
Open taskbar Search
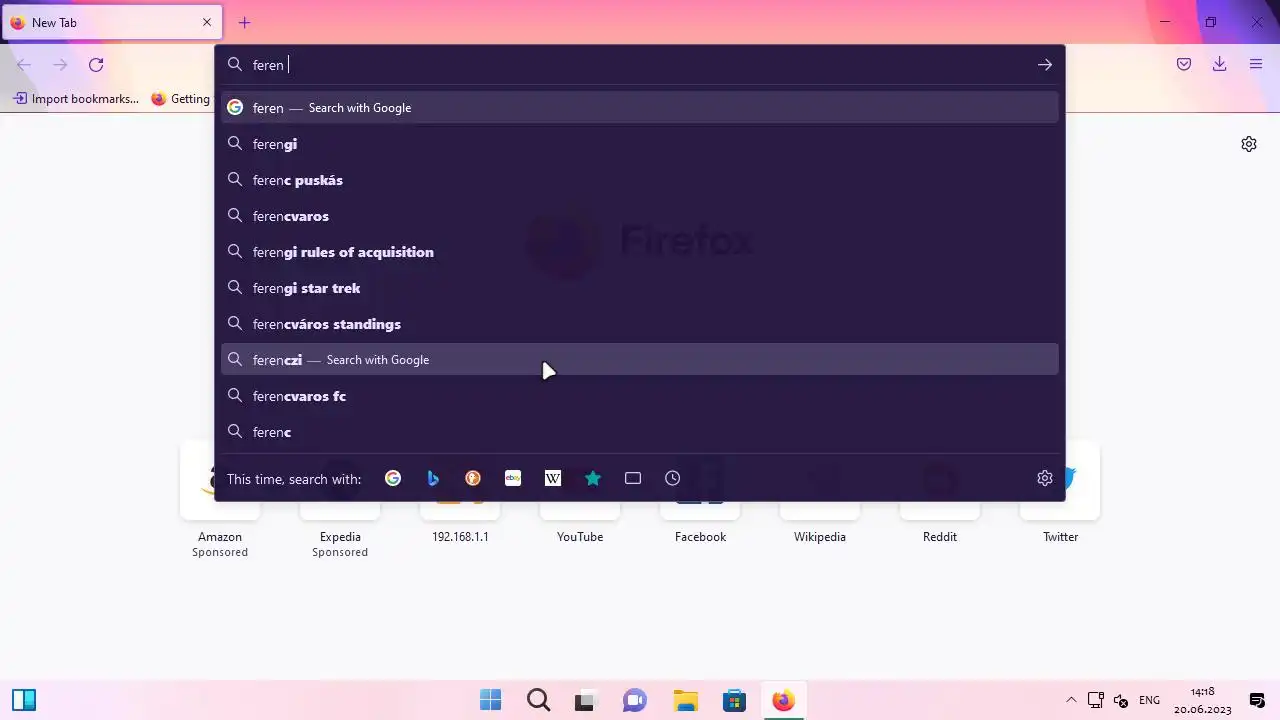(x=538, y=700)
